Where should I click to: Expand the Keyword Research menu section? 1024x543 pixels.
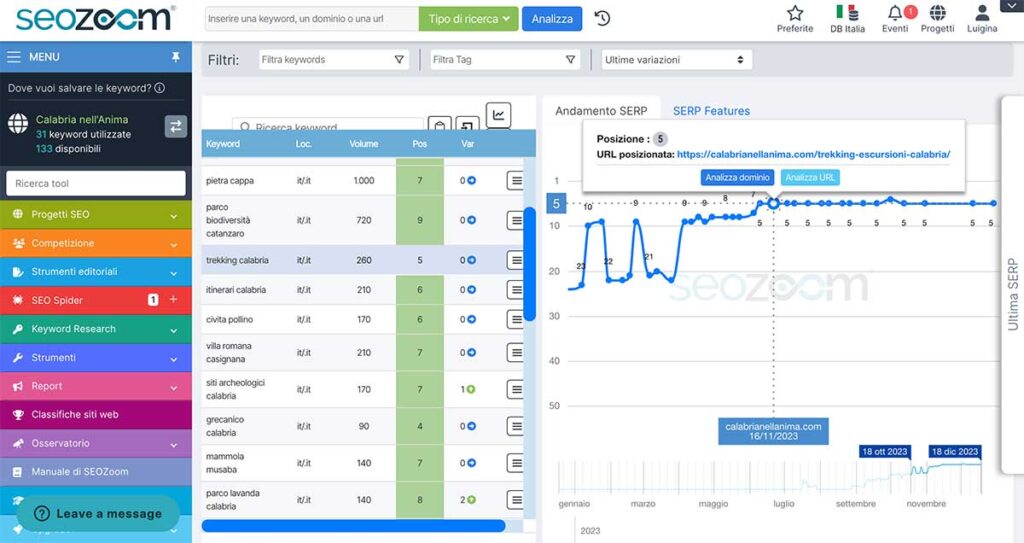click(x=96, y=329)
